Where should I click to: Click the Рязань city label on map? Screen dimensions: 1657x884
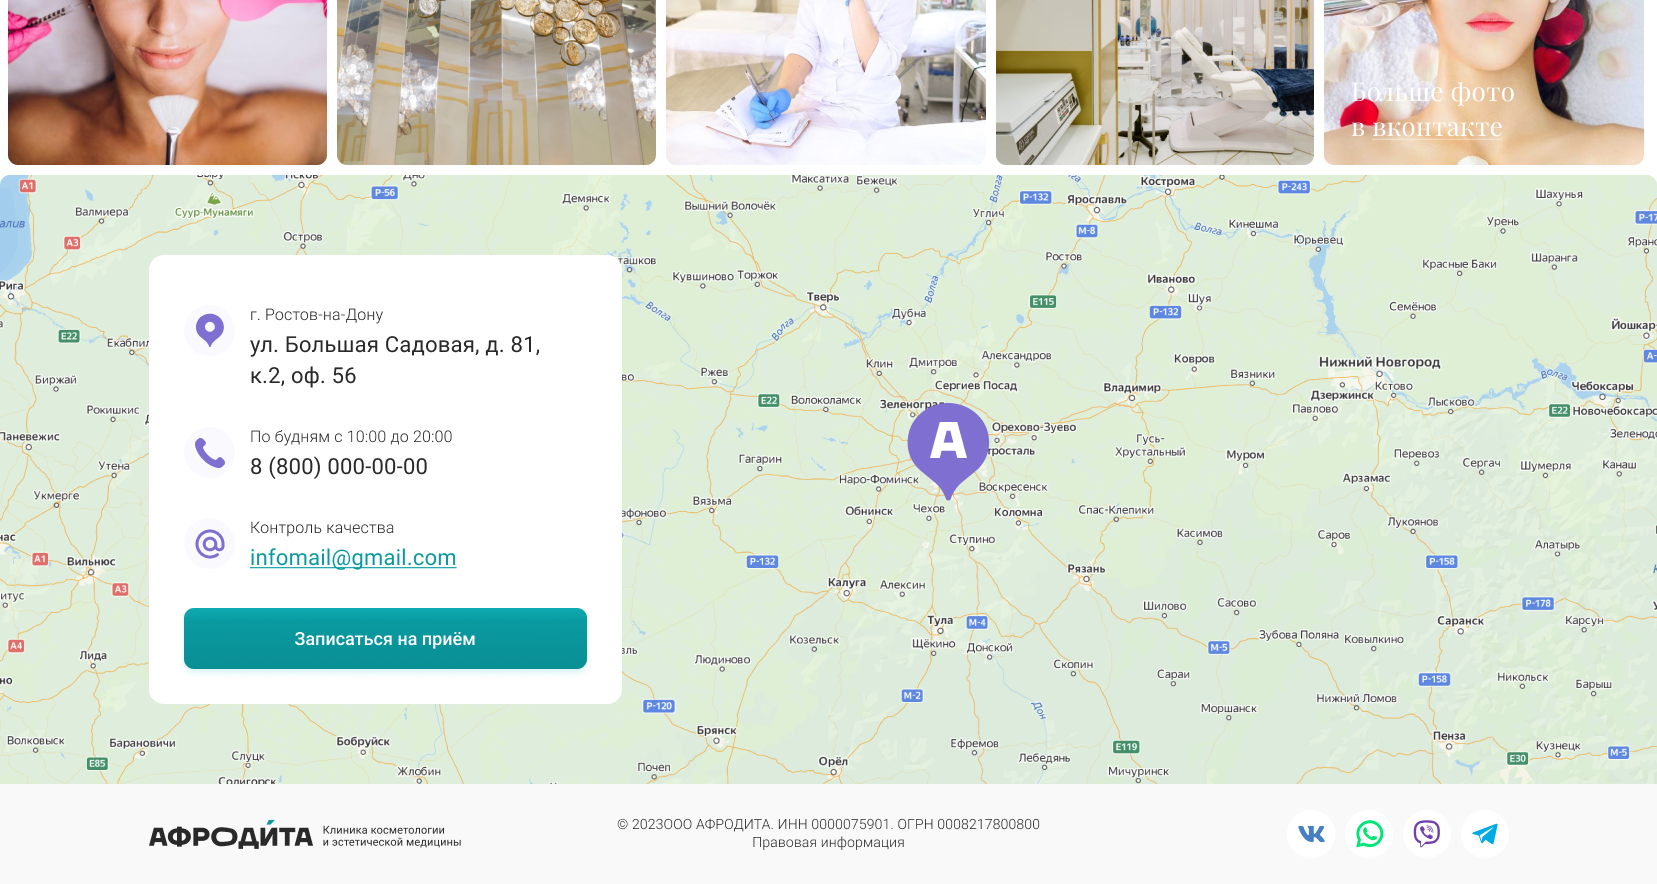[x=1086, y=569]
